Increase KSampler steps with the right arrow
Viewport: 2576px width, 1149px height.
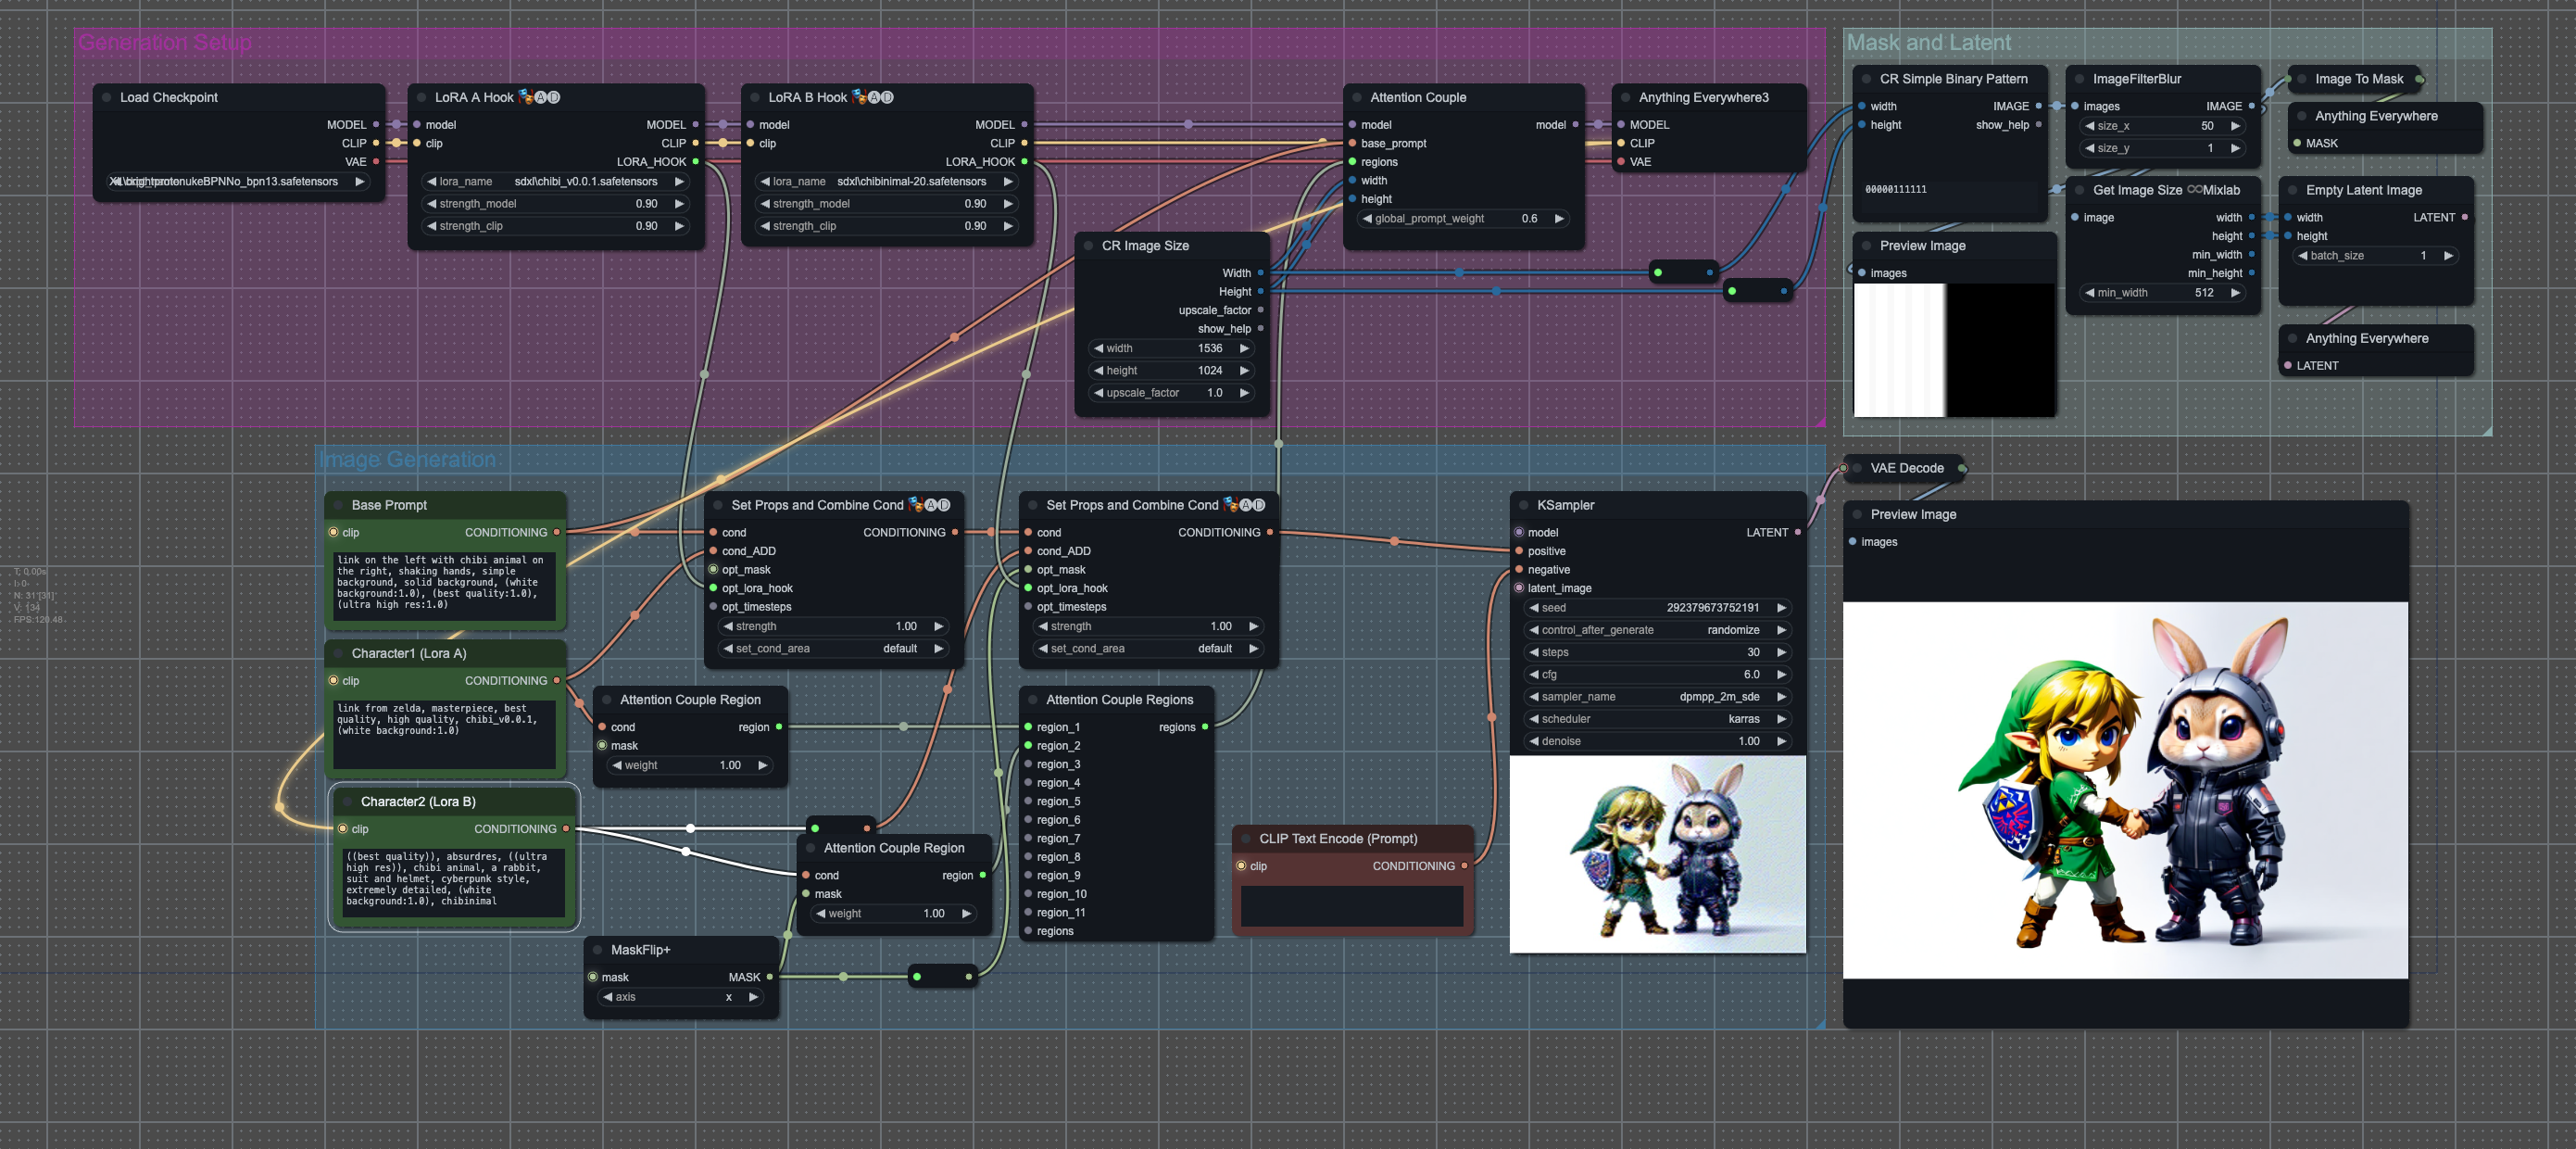click(1781, 652)
